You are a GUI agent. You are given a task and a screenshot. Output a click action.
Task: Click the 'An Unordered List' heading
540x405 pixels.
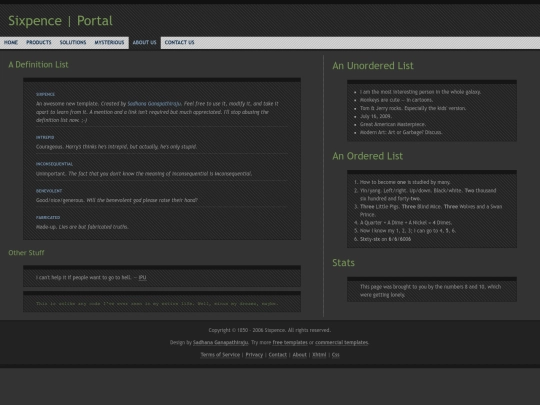pos(373,66)
